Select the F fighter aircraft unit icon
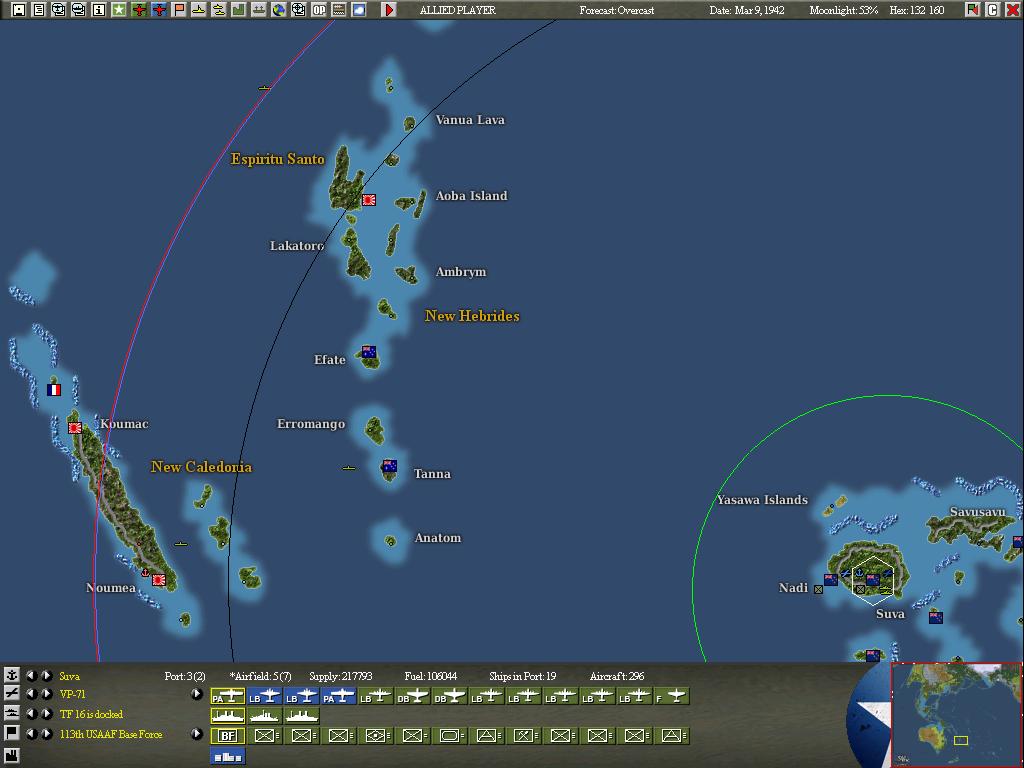Viewport: 1024px width, 768px height. pyautogui.click(x=671, y=696)
